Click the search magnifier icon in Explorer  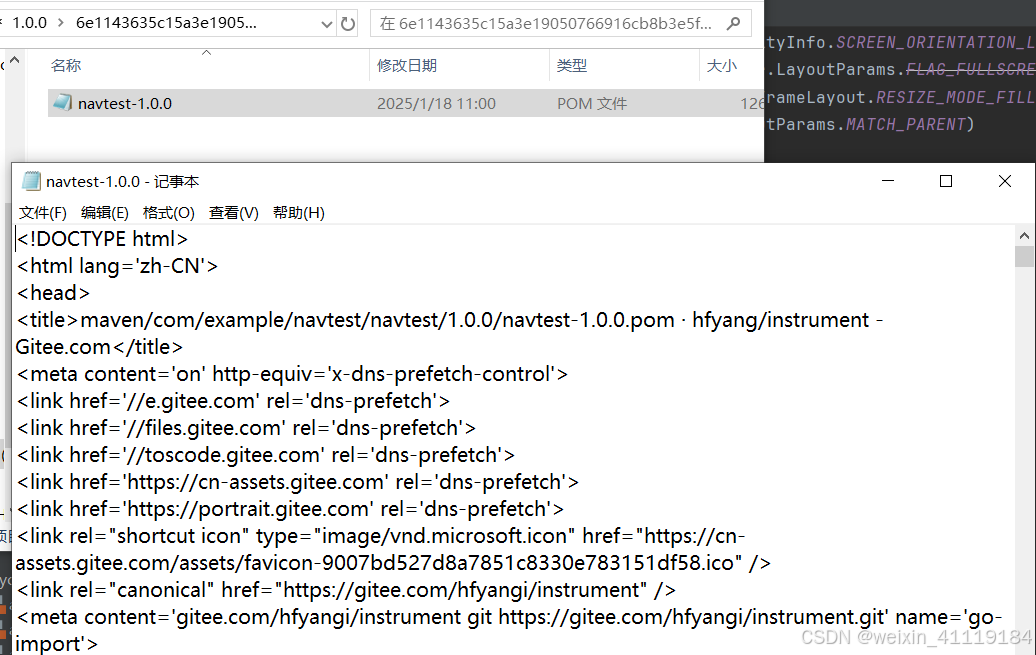[x=733, y=24]
